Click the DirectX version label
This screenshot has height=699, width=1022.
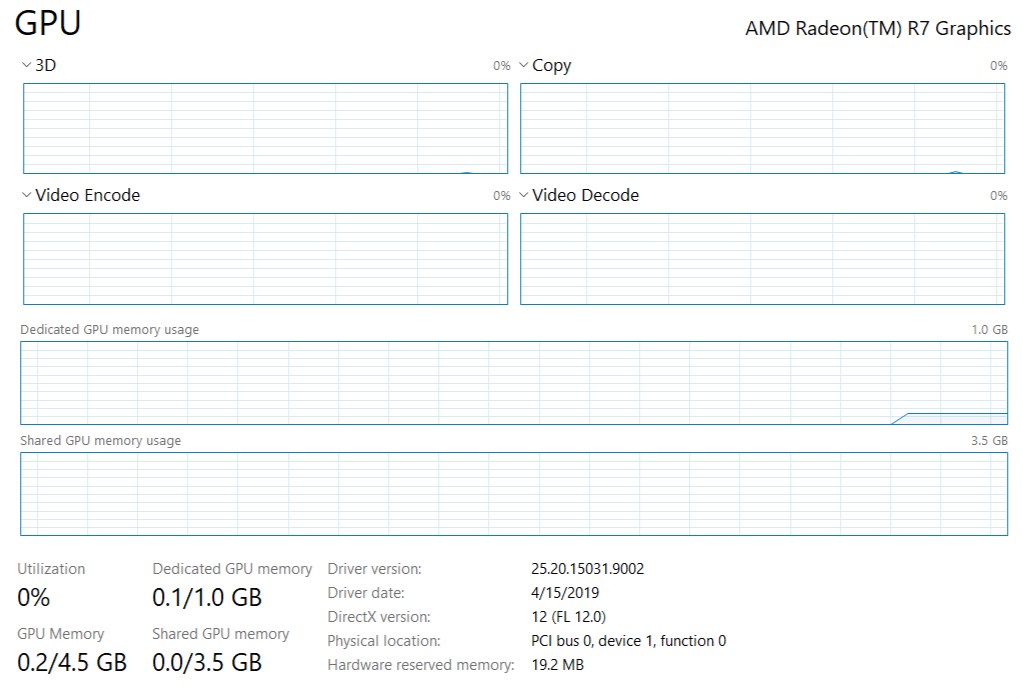tap(379, 617)
